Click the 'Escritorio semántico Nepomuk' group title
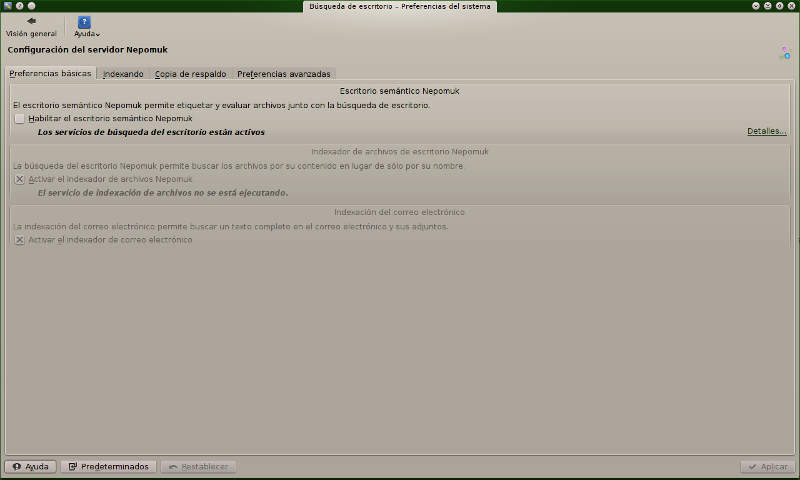The height and width of the screenshot is (480, 800). pyautogui.click(x=399, y=91)
